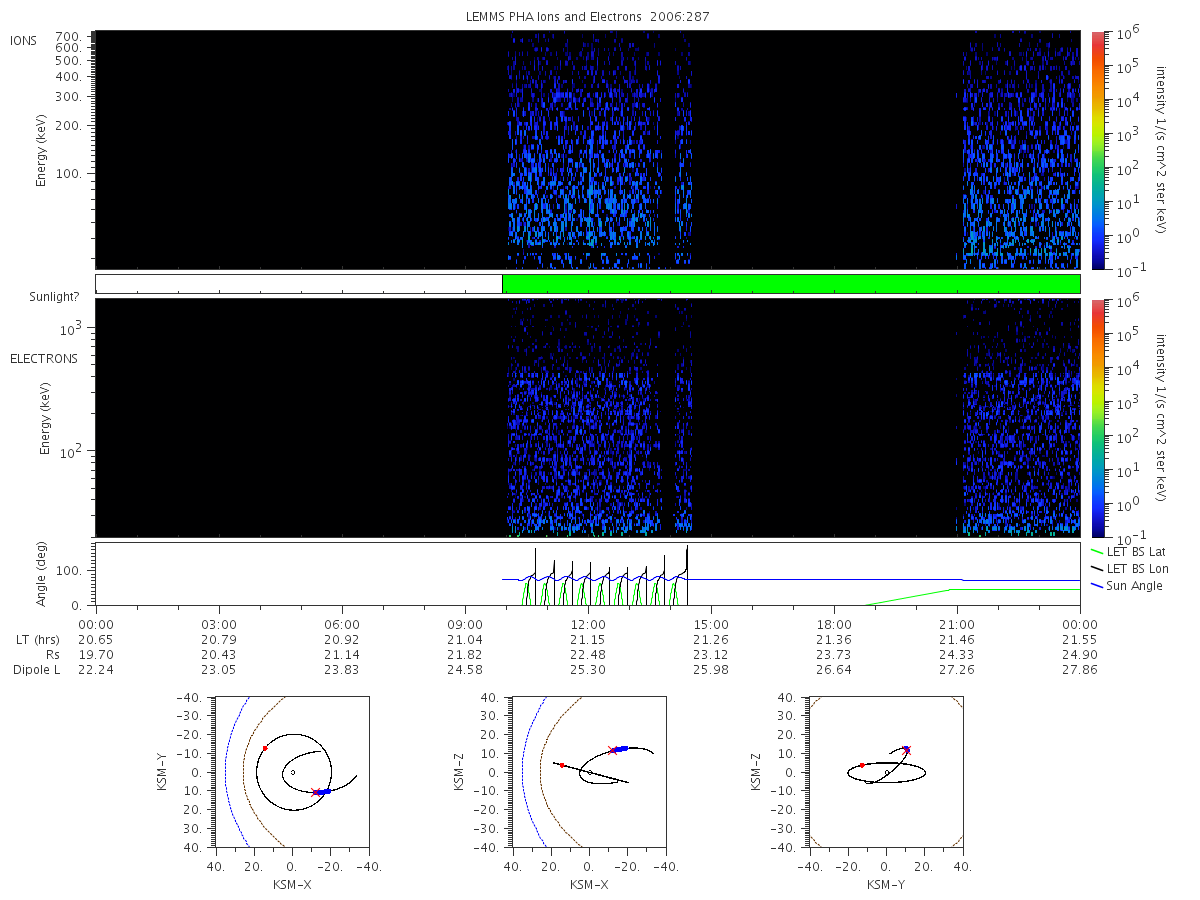1200x900 pixels.
Task: Click the Saturn circle in the X-Y orbit plot
Action: pos(292,772)
